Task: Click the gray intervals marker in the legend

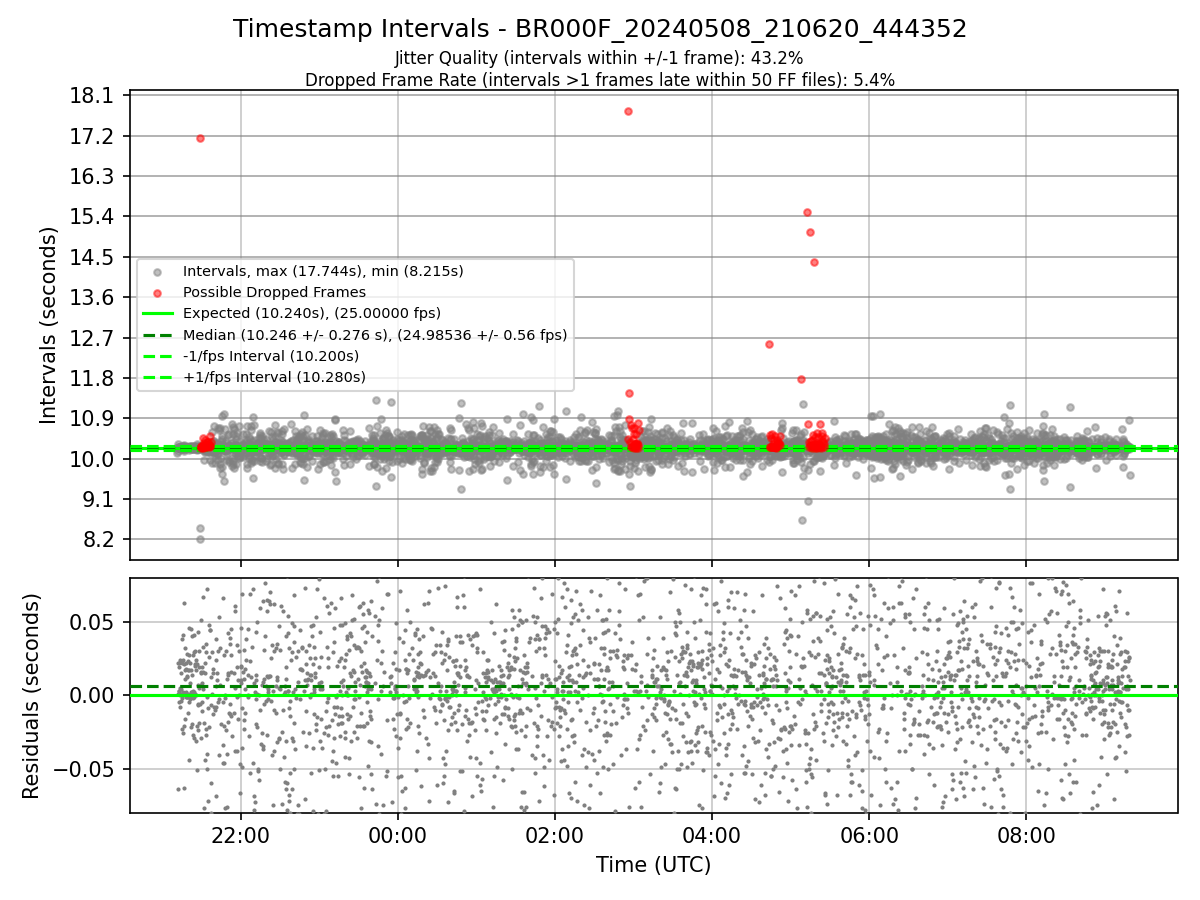Action: [157, 272]
